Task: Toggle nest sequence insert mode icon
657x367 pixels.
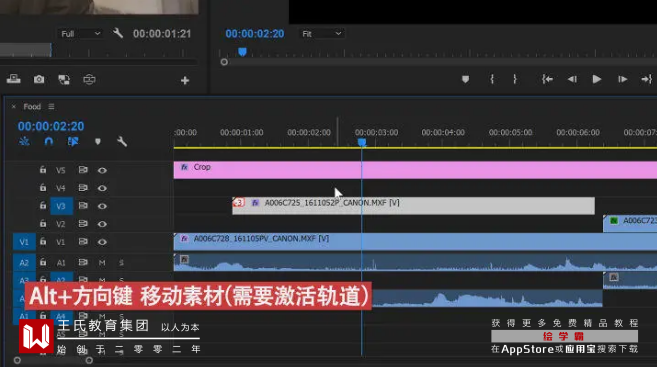Action: (24, 142)
